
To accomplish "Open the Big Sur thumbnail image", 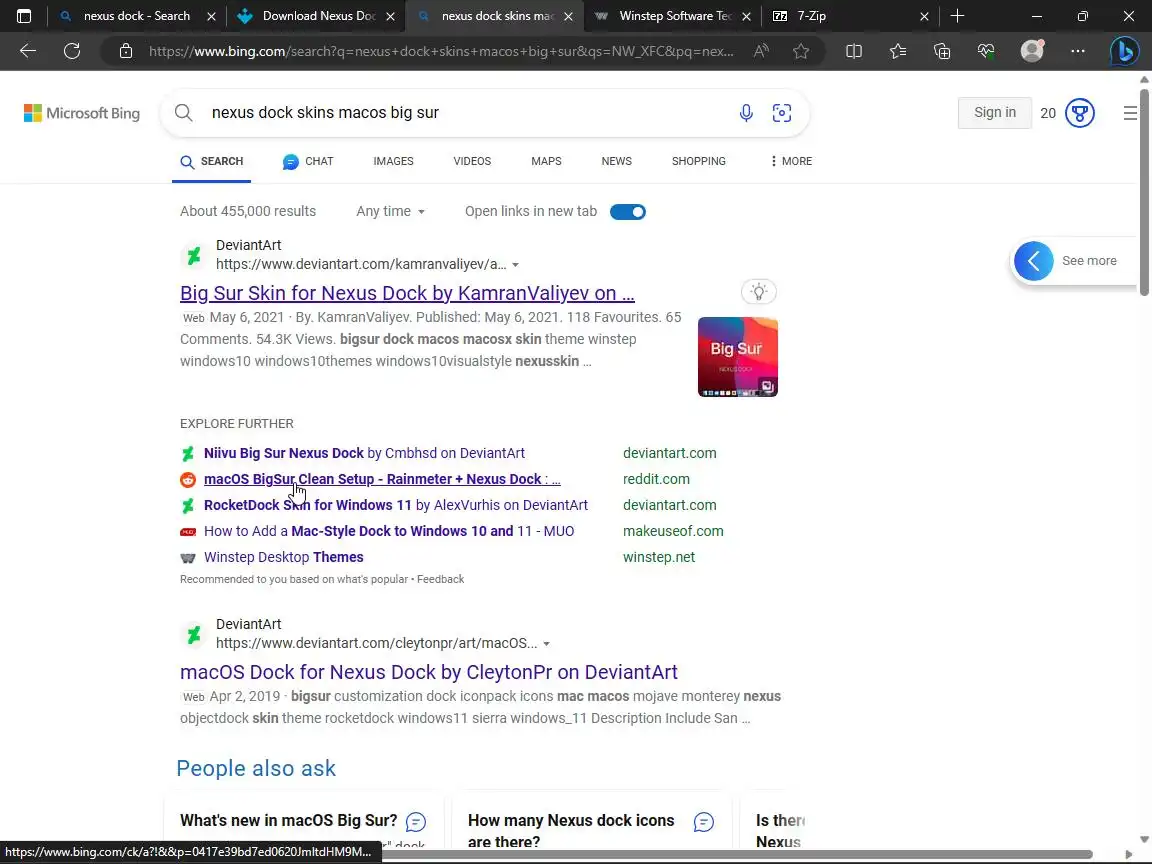I will [738, 357].
